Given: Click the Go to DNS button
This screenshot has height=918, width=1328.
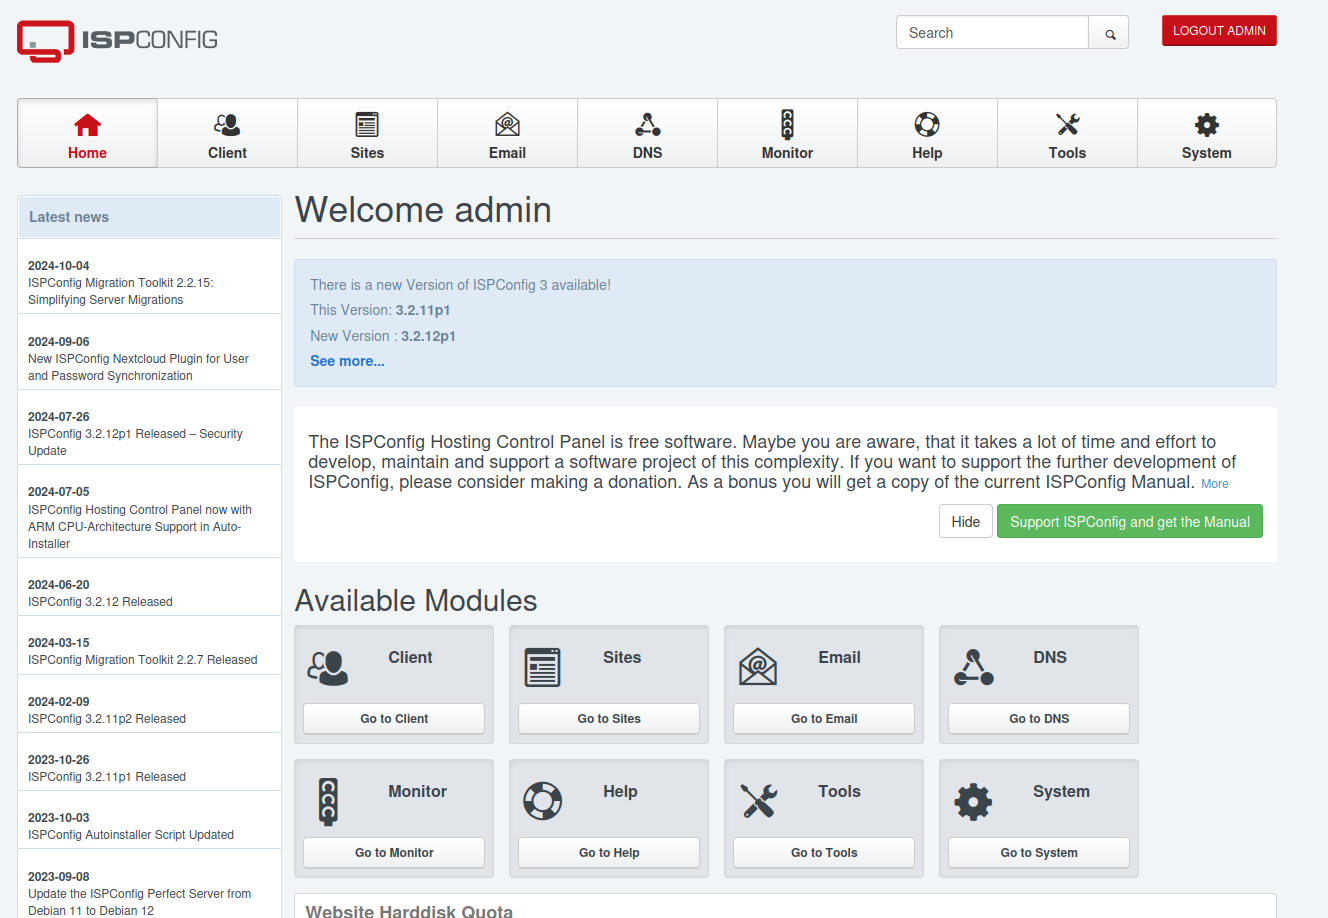Looking at the screenshot, I should click(1039, 719).
